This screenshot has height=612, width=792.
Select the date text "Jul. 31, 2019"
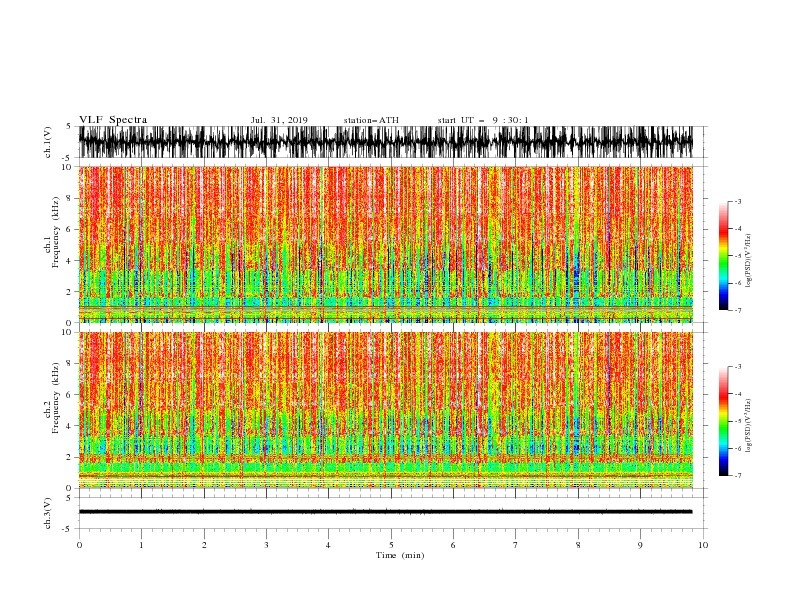279,120
